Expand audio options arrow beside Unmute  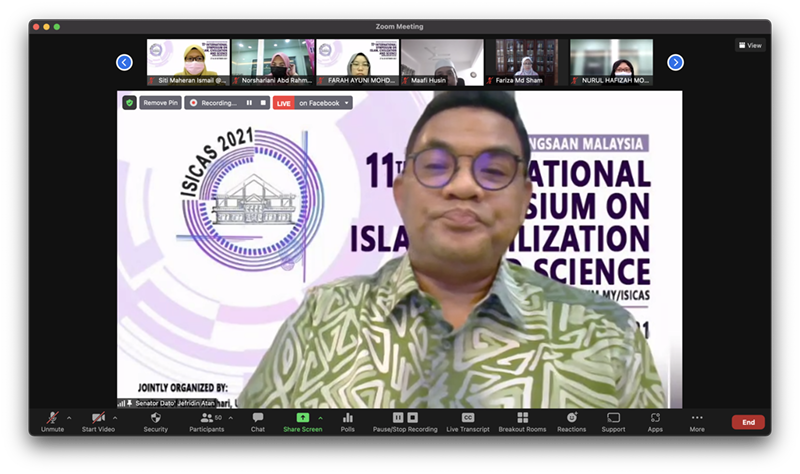[x=69, y=418]
